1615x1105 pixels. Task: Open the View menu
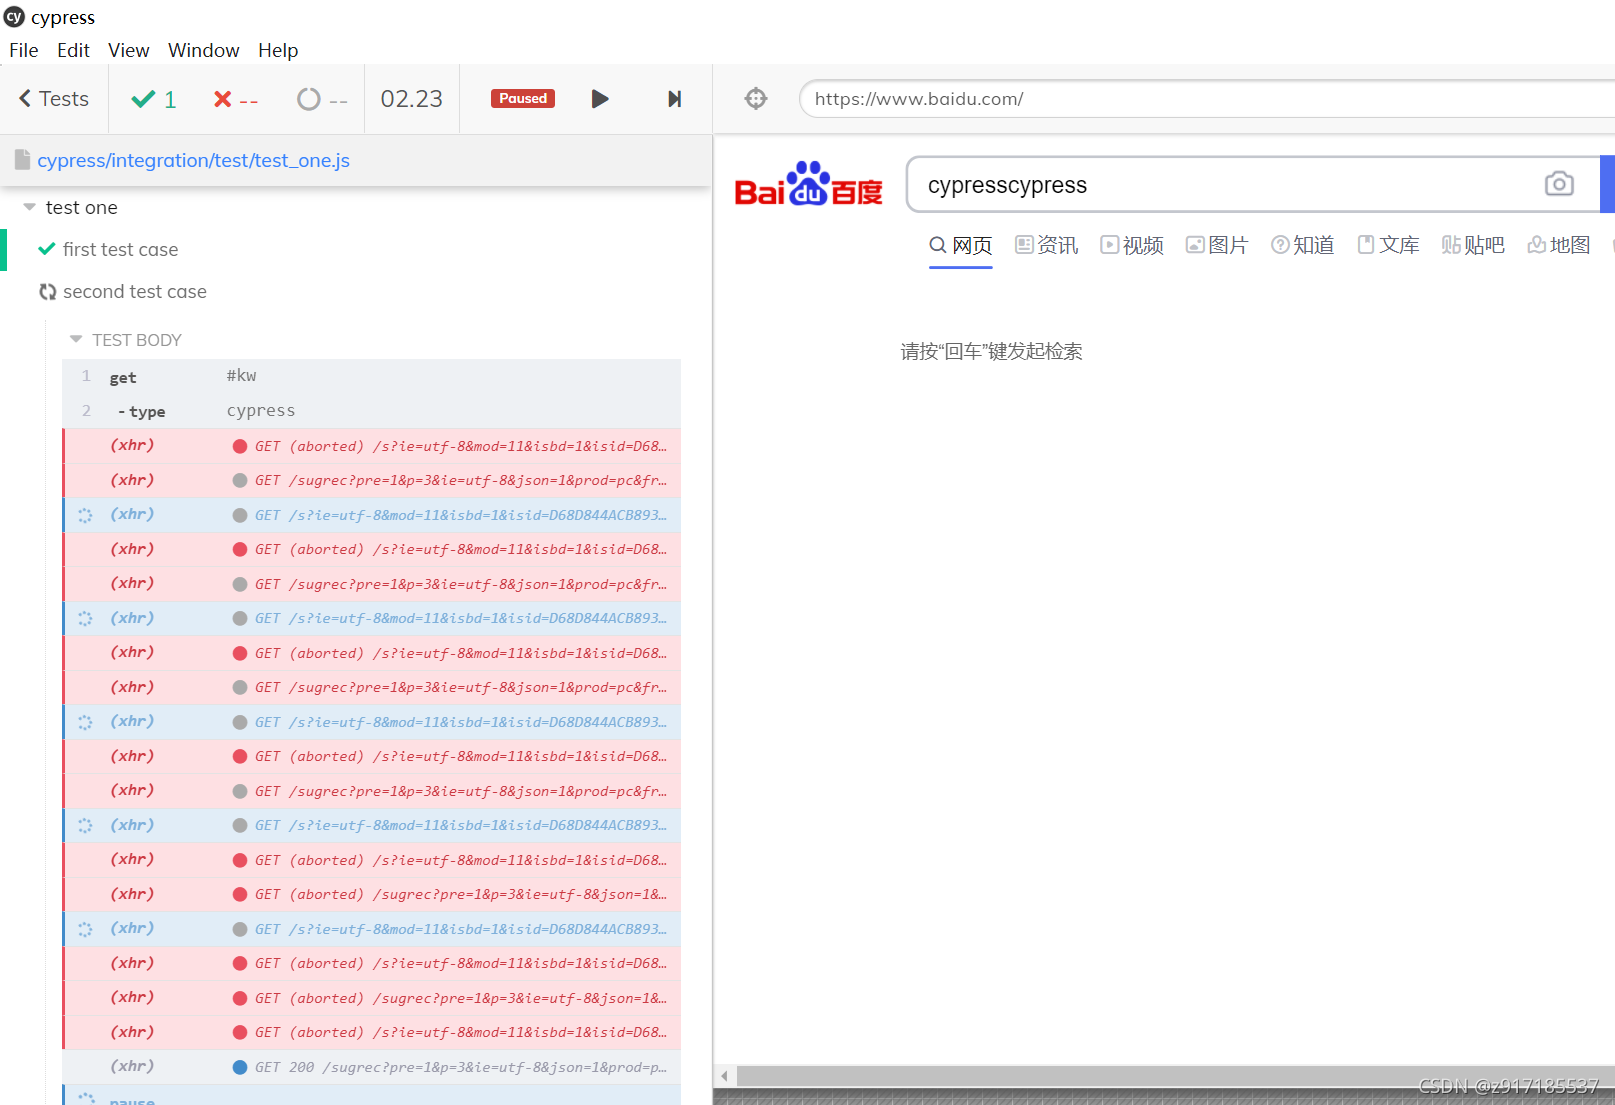[129, 50]
